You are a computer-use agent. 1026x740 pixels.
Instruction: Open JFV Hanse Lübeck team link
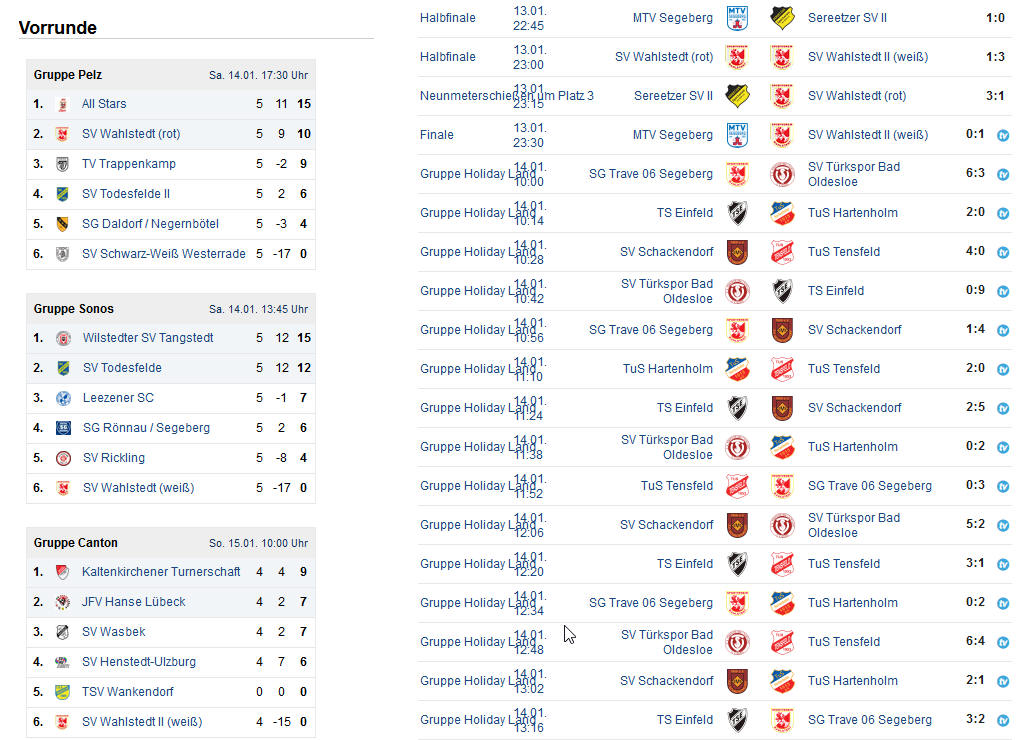pyautogui.click(x=133, y=602)
